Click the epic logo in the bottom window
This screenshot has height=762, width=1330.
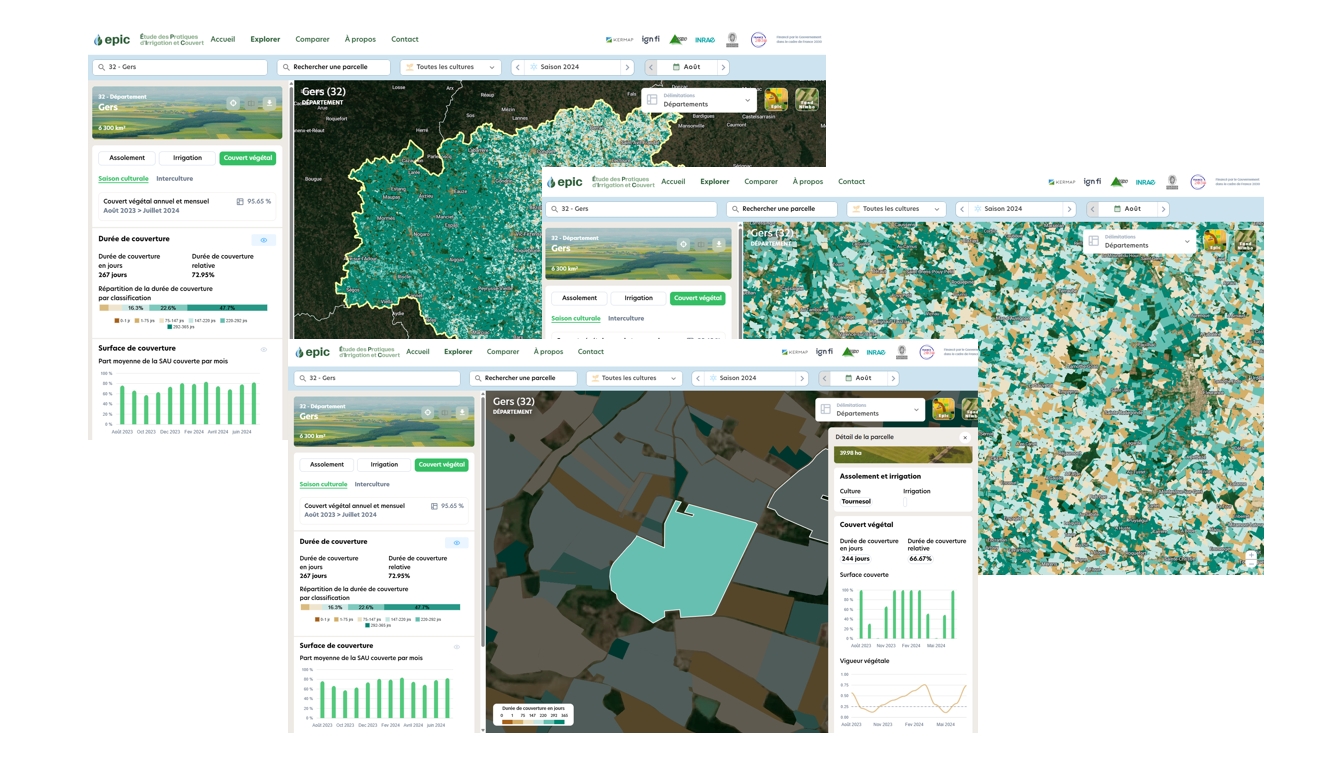(x=312, y=352)
